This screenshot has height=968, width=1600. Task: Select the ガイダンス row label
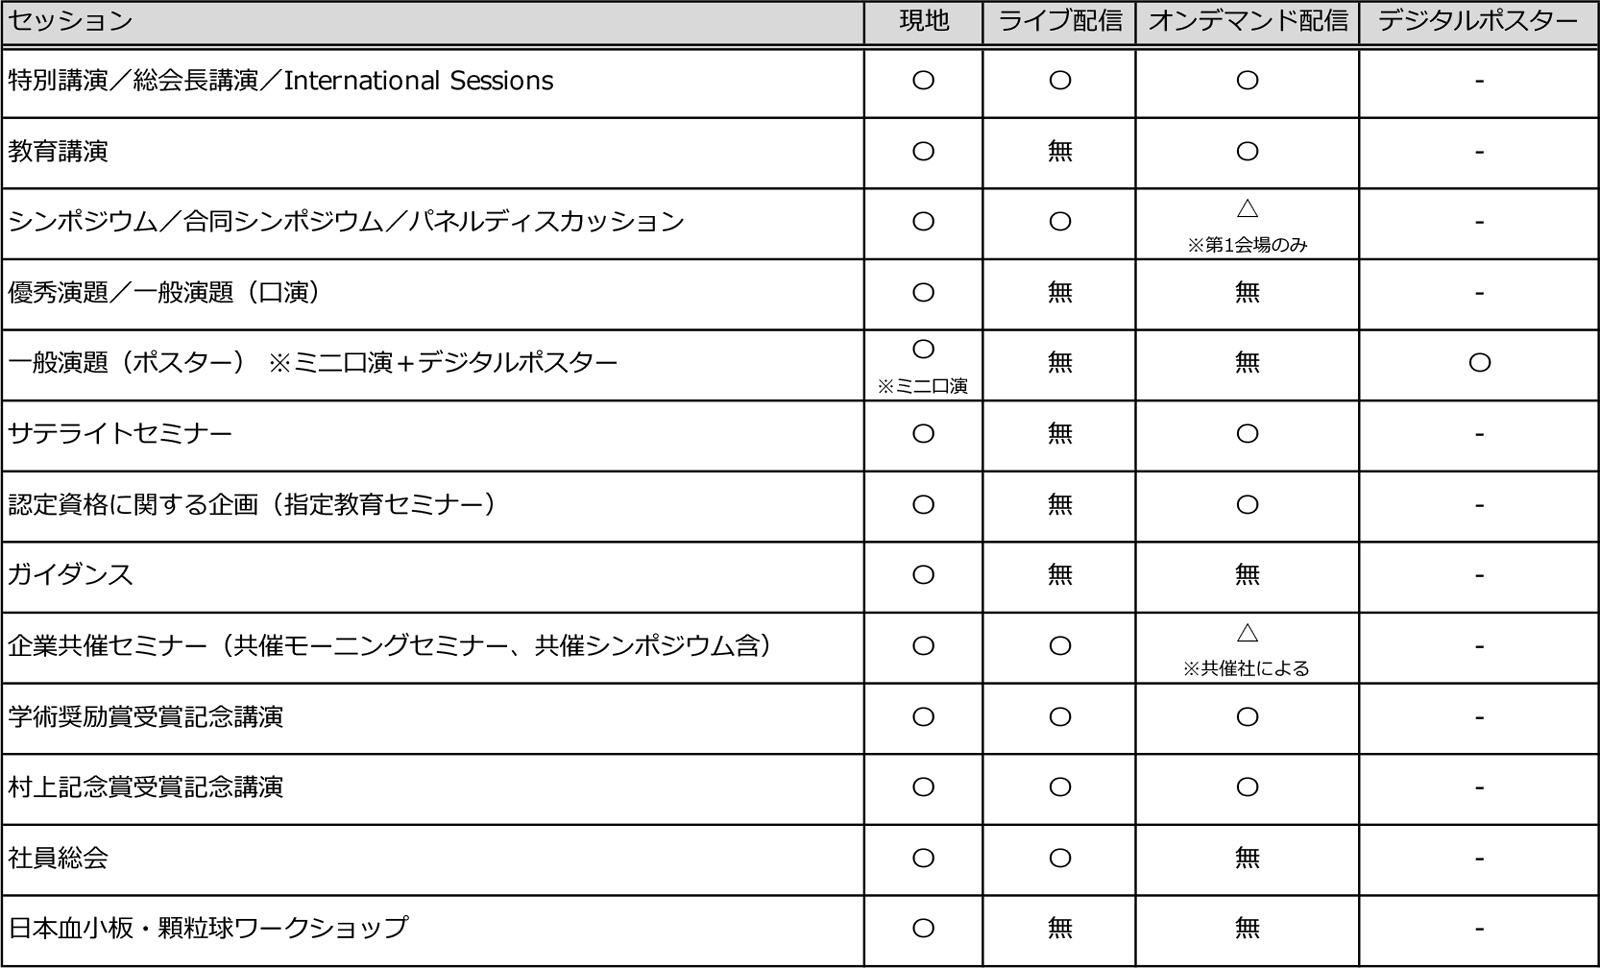coord(71,575)
